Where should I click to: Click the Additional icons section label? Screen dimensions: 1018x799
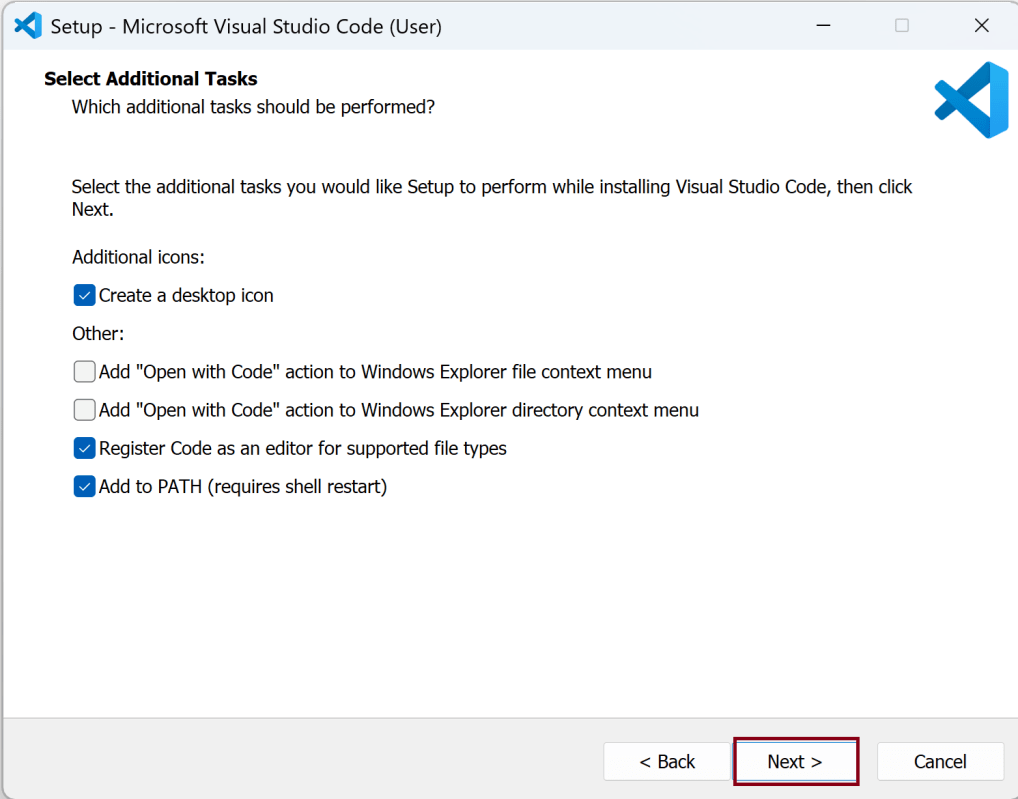coord(138,257)
